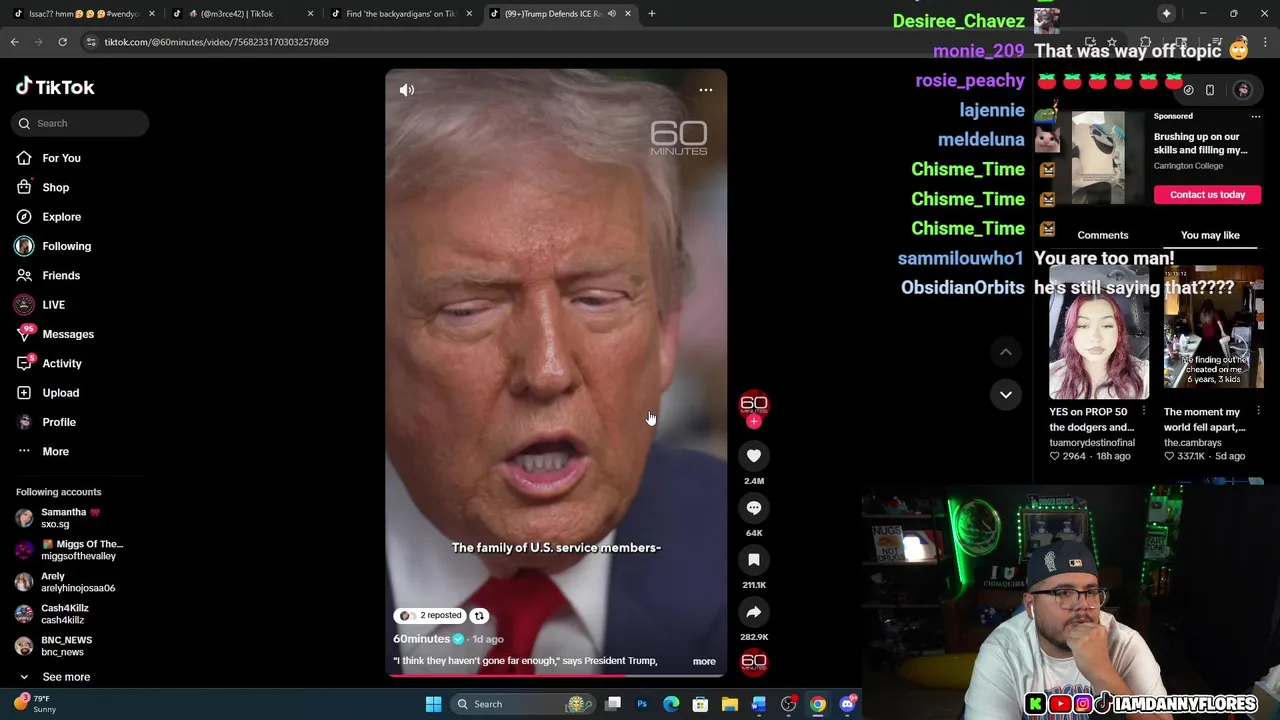Screen dimensions: 1280x720
Task: Open your Profile page
Action: tap(59, 422)
